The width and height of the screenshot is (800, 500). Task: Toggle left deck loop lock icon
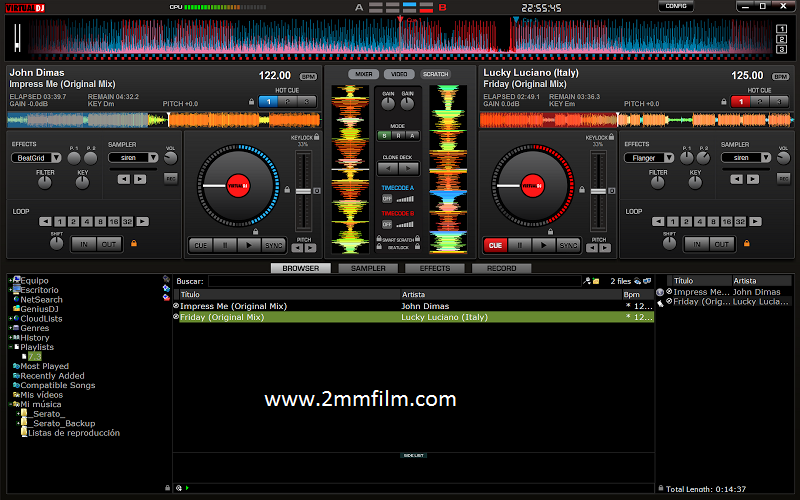[x=134, y=243]
